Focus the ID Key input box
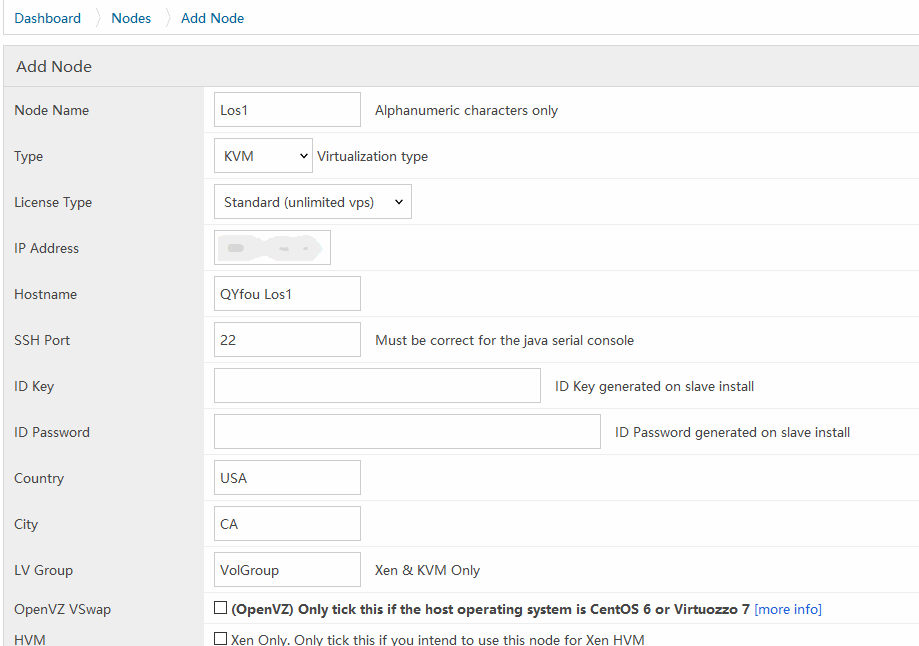This screenshot has width=919, height=646. 377,386
